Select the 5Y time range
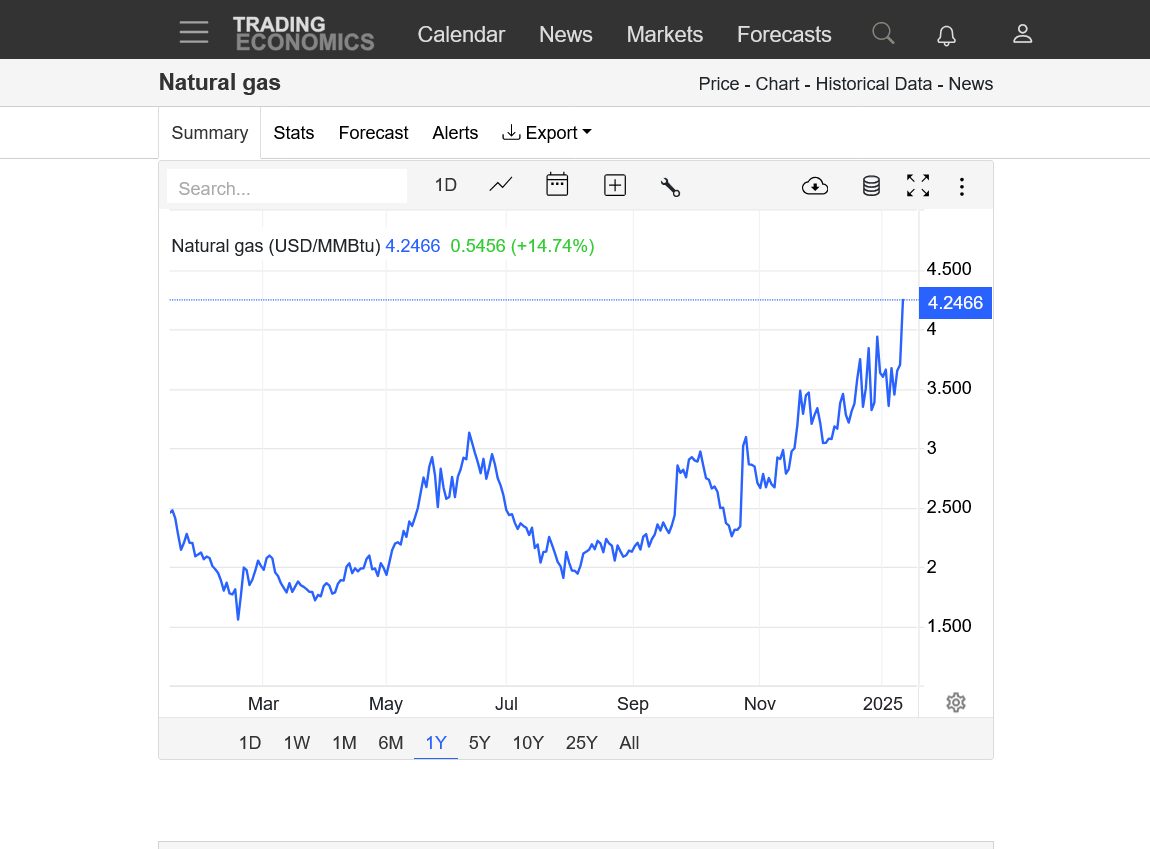This screenshot has width=1150, height=849. [x=480, y=743]
